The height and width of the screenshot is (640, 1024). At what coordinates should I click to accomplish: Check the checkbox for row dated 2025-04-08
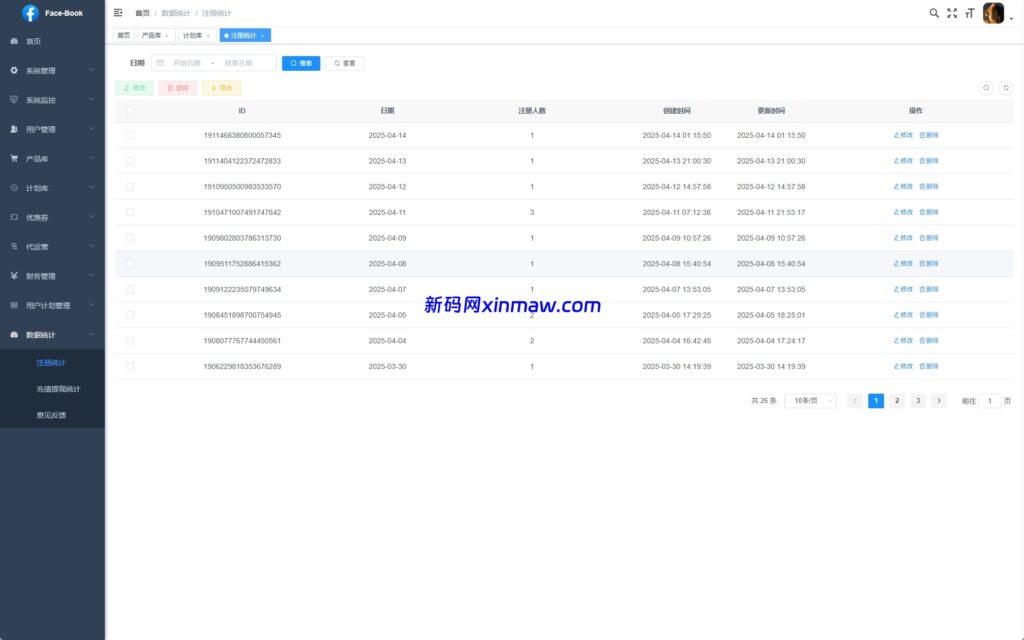point(129,263)
